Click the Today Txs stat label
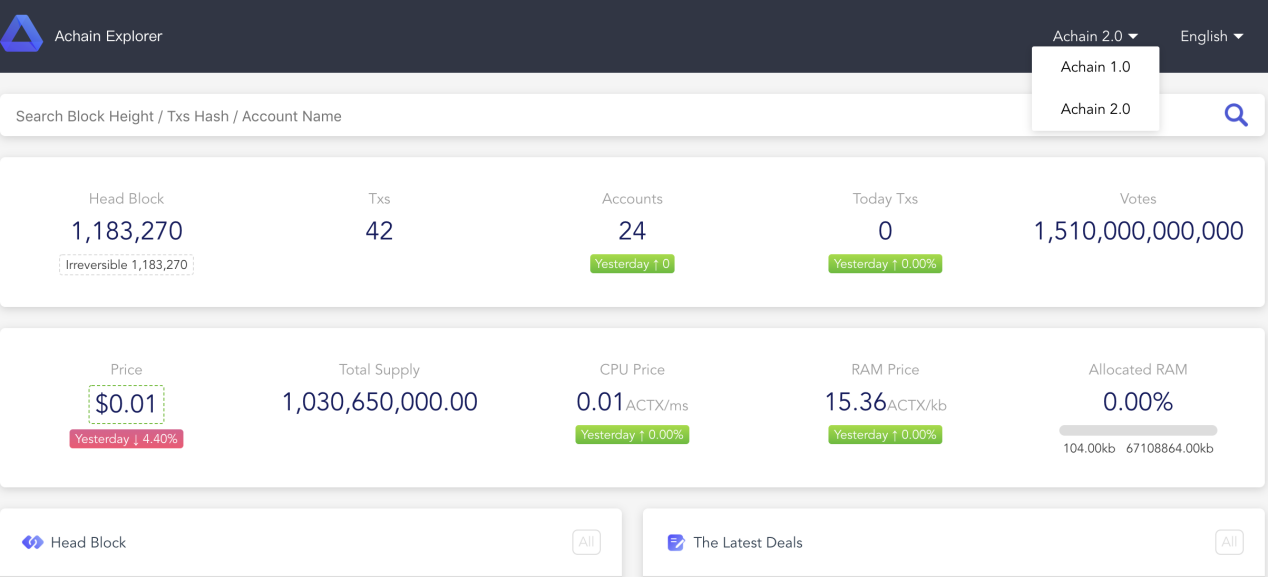The width and height of the screenshot is (1268, 577). pyautogui.click(x=885, y=199)
